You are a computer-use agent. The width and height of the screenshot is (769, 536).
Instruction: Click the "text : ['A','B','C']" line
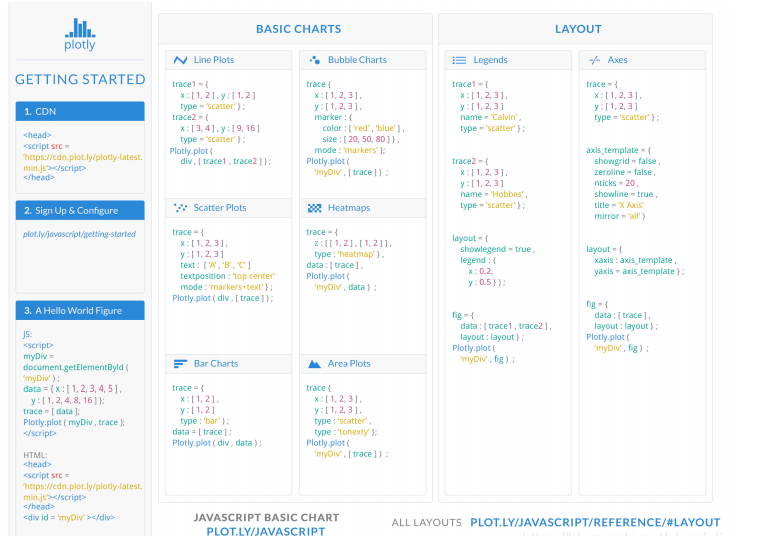pos(215,265)
